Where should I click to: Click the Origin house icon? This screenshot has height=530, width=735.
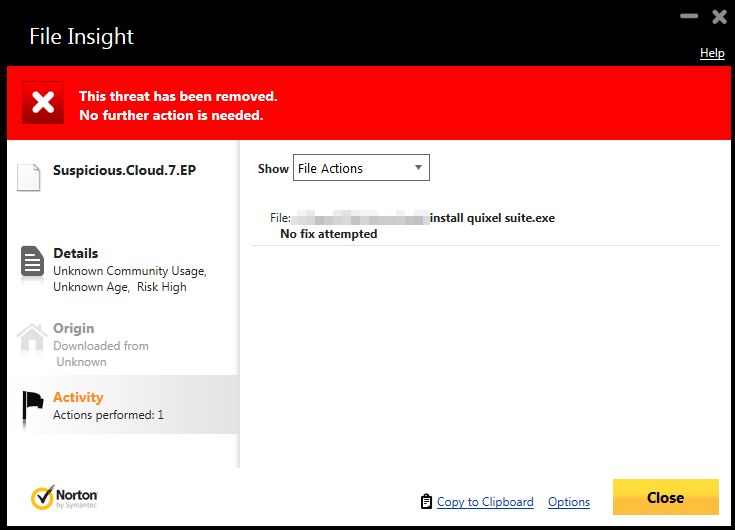[32, 337]
